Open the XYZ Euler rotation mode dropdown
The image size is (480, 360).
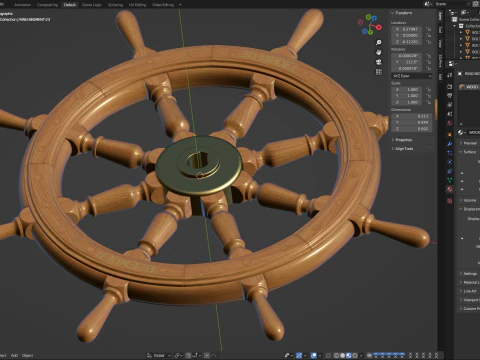coord(412,76)
